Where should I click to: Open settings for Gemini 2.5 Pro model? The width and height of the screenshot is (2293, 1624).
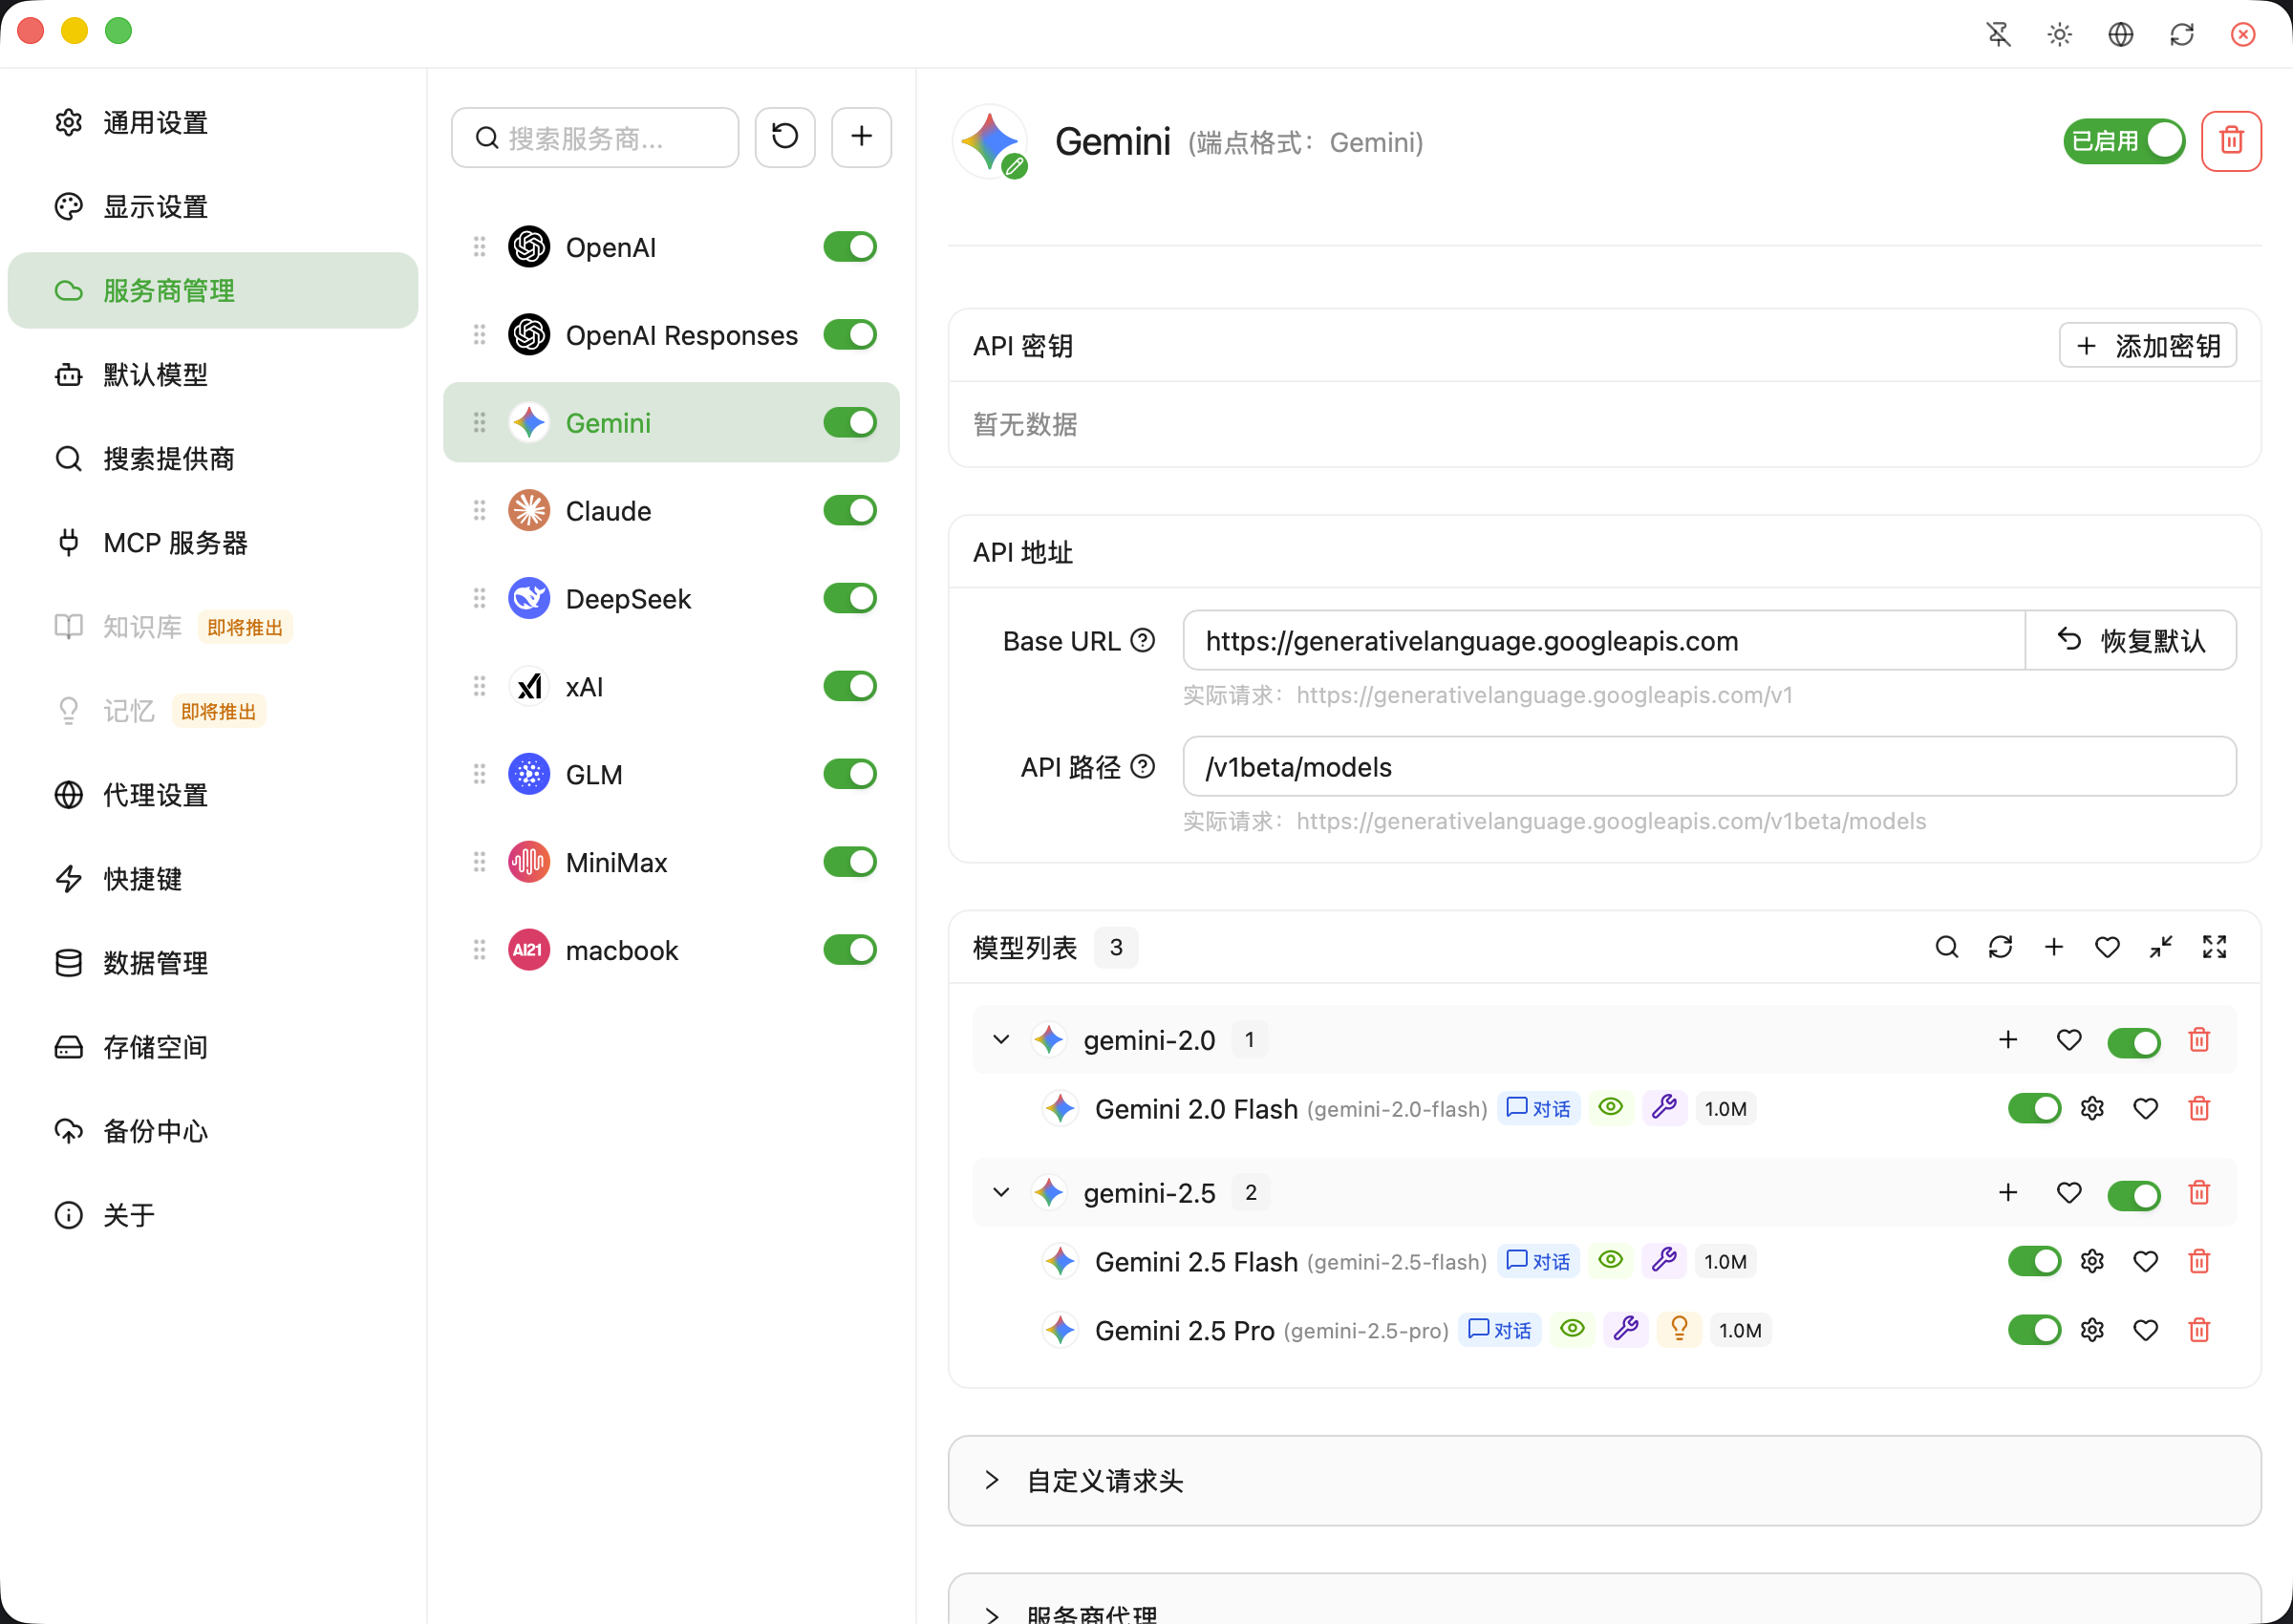click(2092, 1330)
